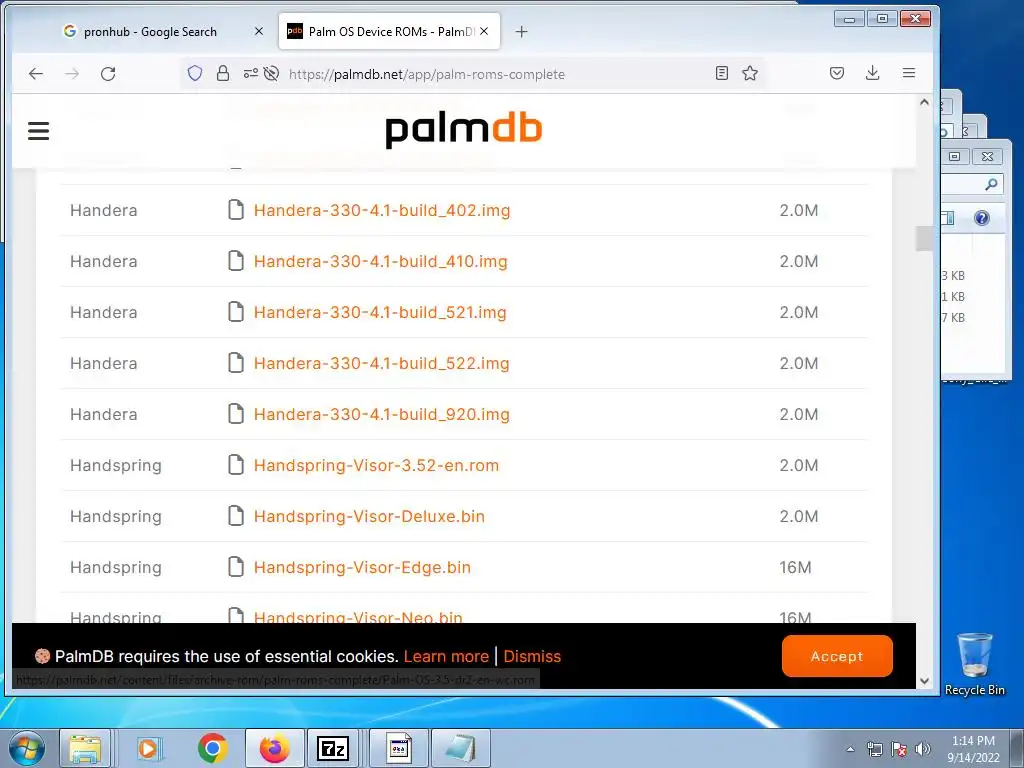Open Handspring-Visor-Edge.bin link
This screenshot has width=1024, height=768.
(x=362, y=567)
